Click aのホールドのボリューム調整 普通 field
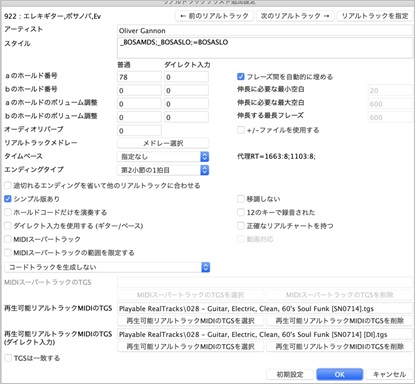 coord(139,104)
